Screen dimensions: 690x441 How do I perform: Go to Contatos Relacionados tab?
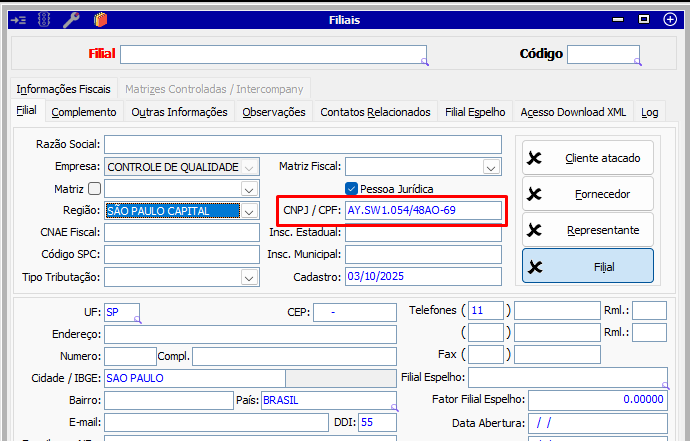tap(375, 112)
